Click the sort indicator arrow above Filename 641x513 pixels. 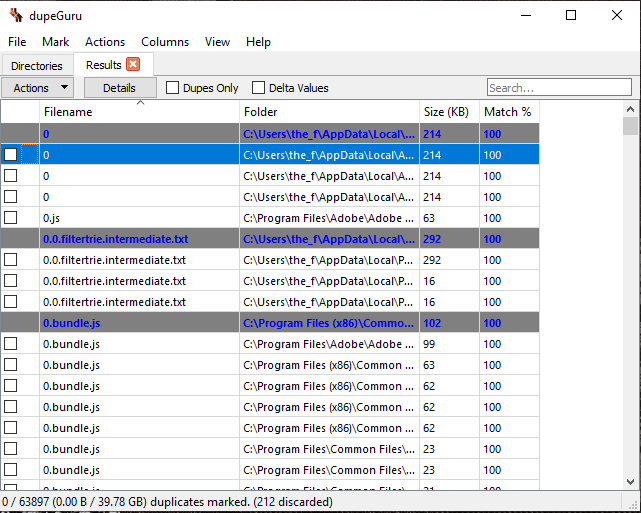140,103
